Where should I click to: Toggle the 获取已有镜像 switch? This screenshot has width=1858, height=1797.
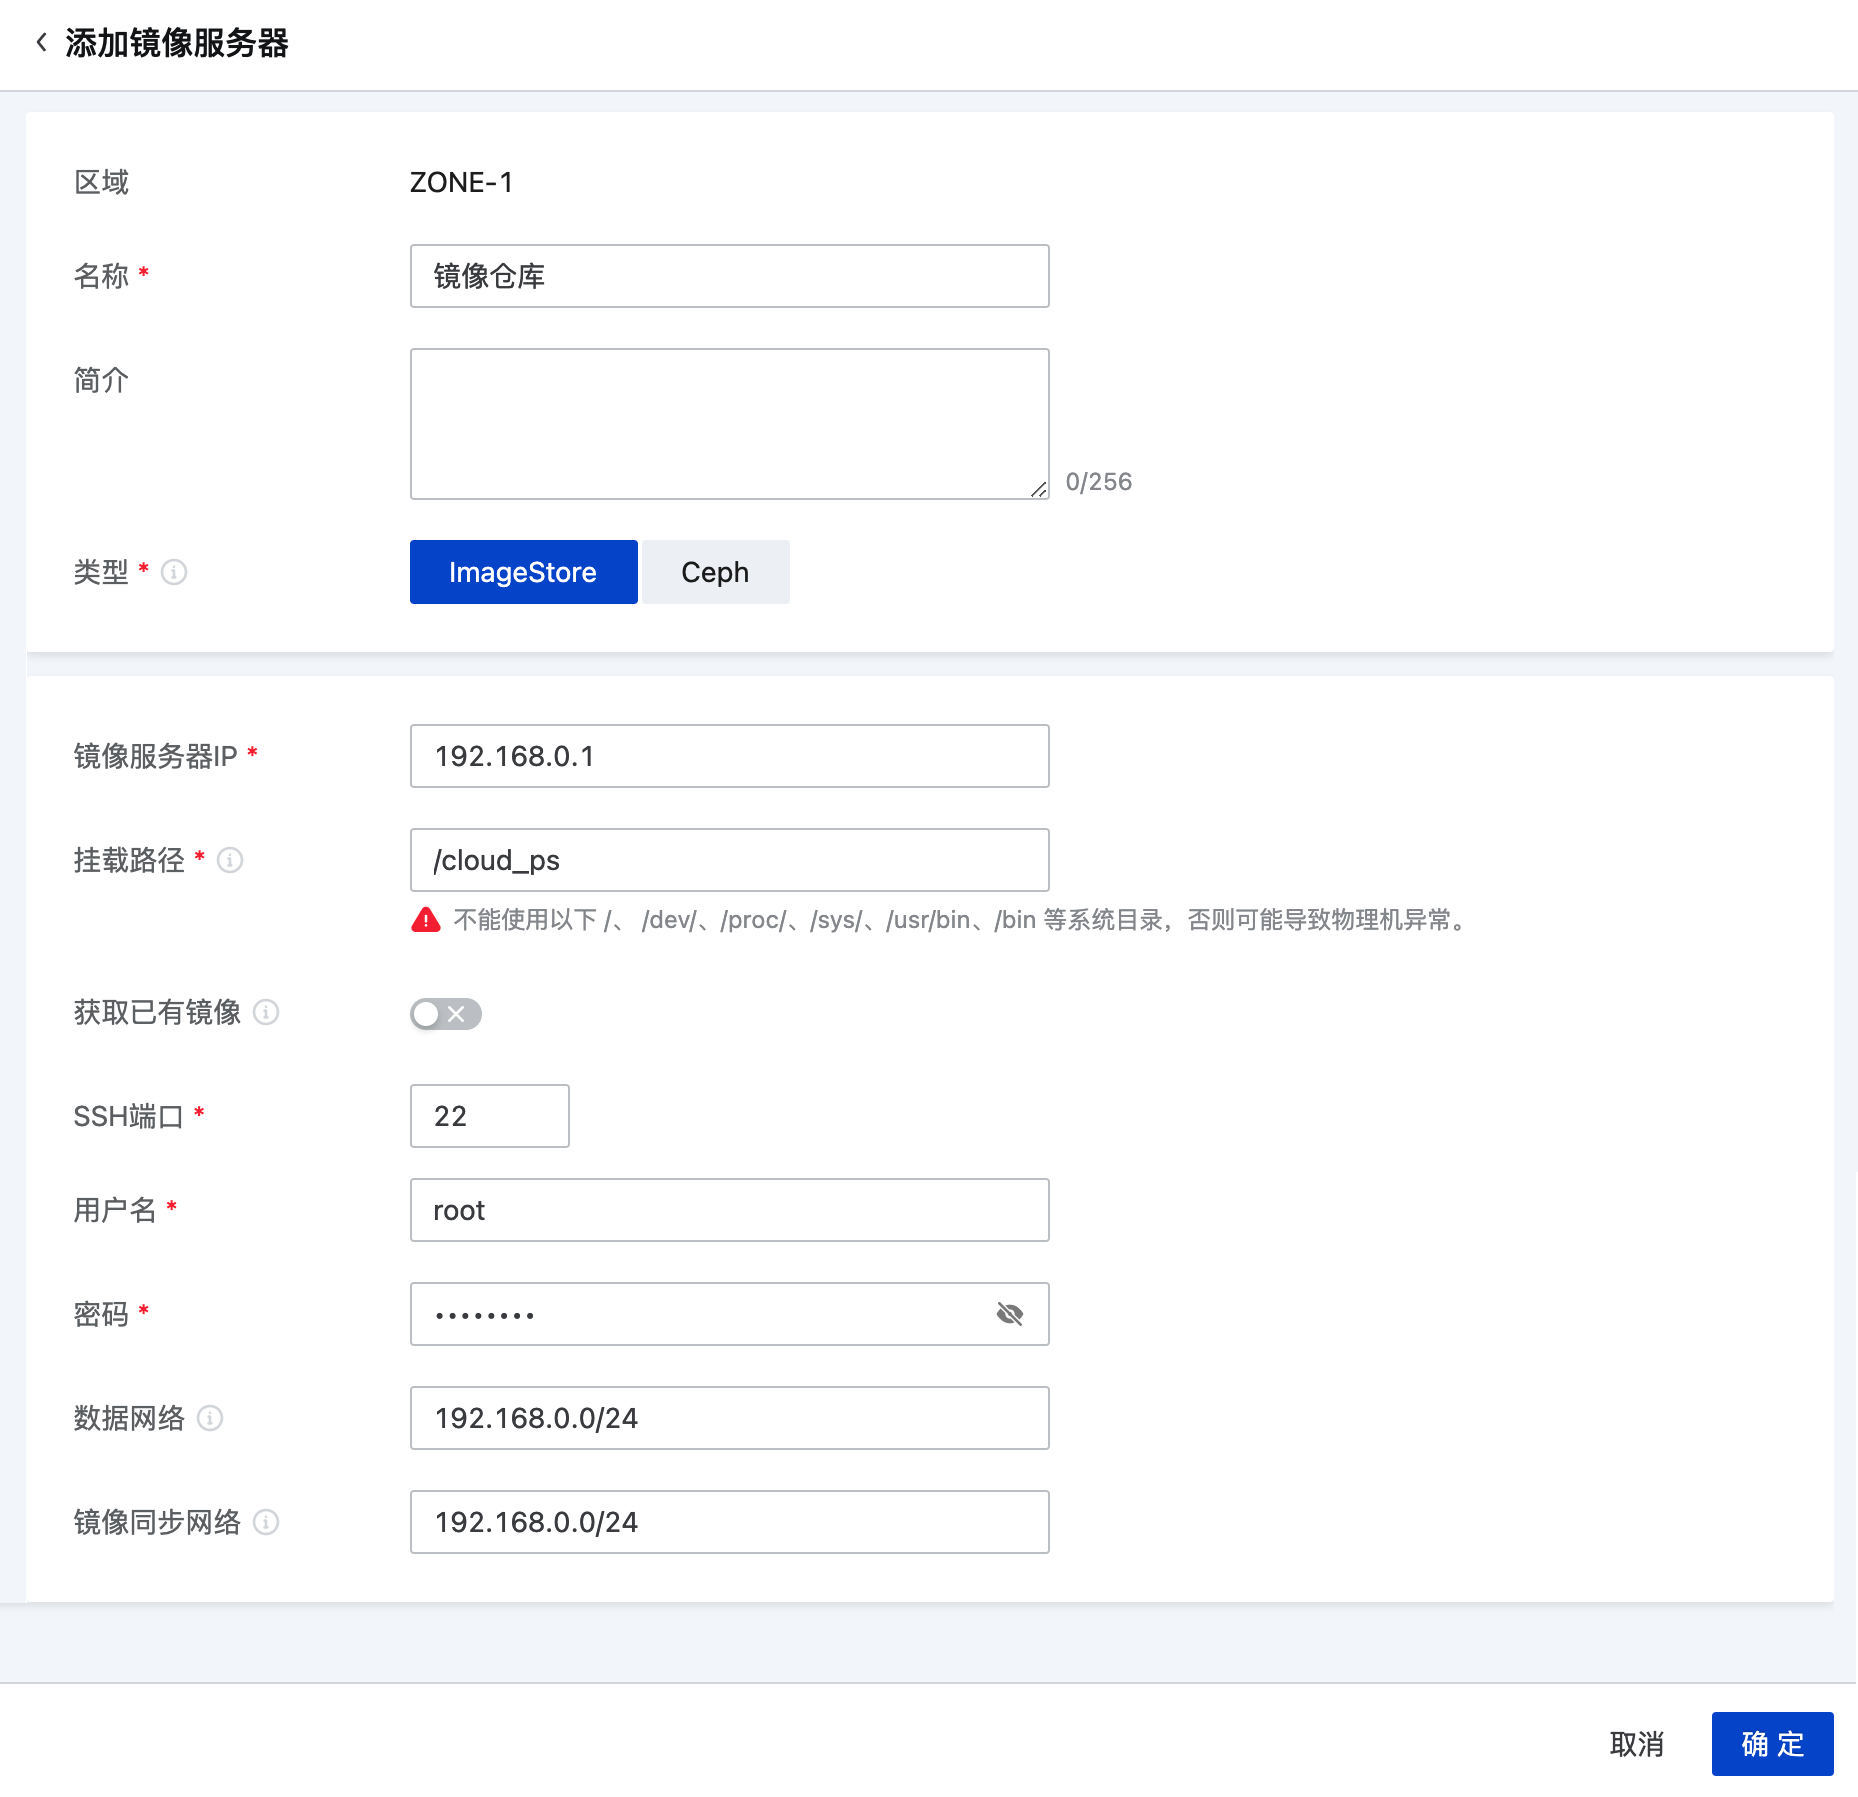[445, 1014]
